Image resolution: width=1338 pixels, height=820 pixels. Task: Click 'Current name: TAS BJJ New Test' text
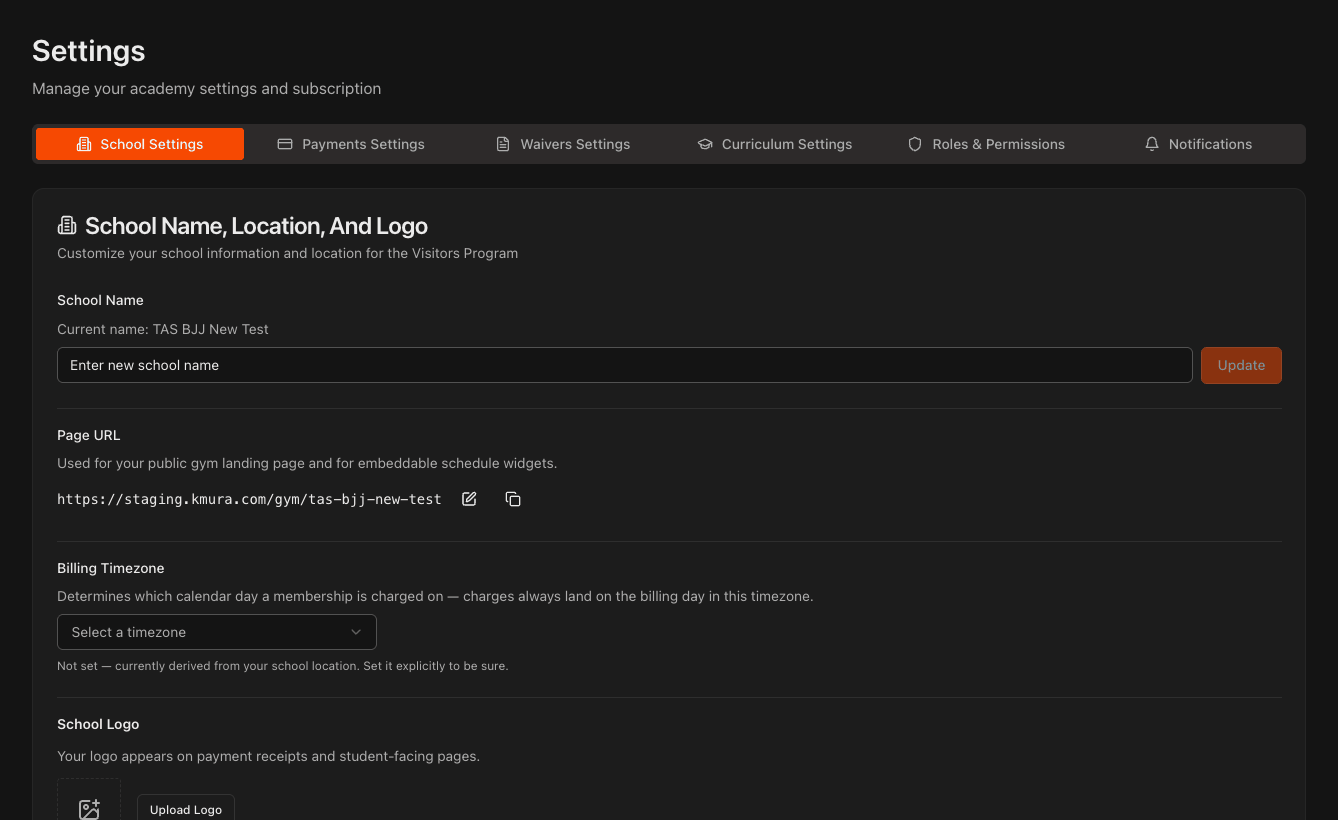163,329
